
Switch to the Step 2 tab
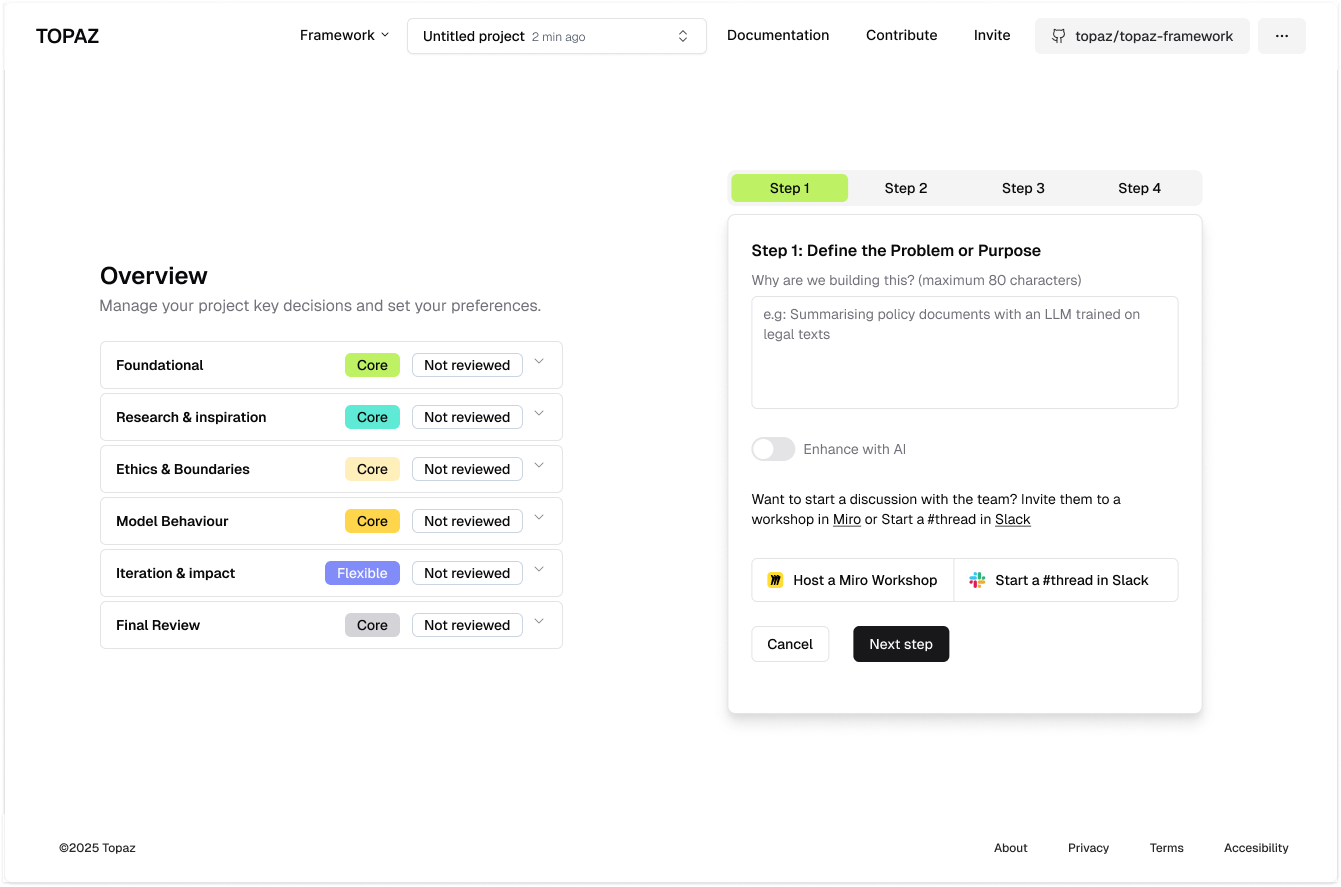(905, 188)
